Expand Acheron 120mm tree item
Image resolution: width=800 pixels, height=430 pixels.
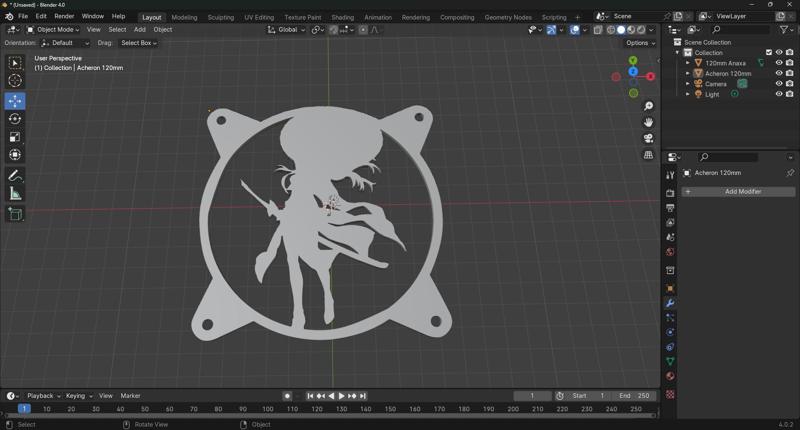point(688,73)
